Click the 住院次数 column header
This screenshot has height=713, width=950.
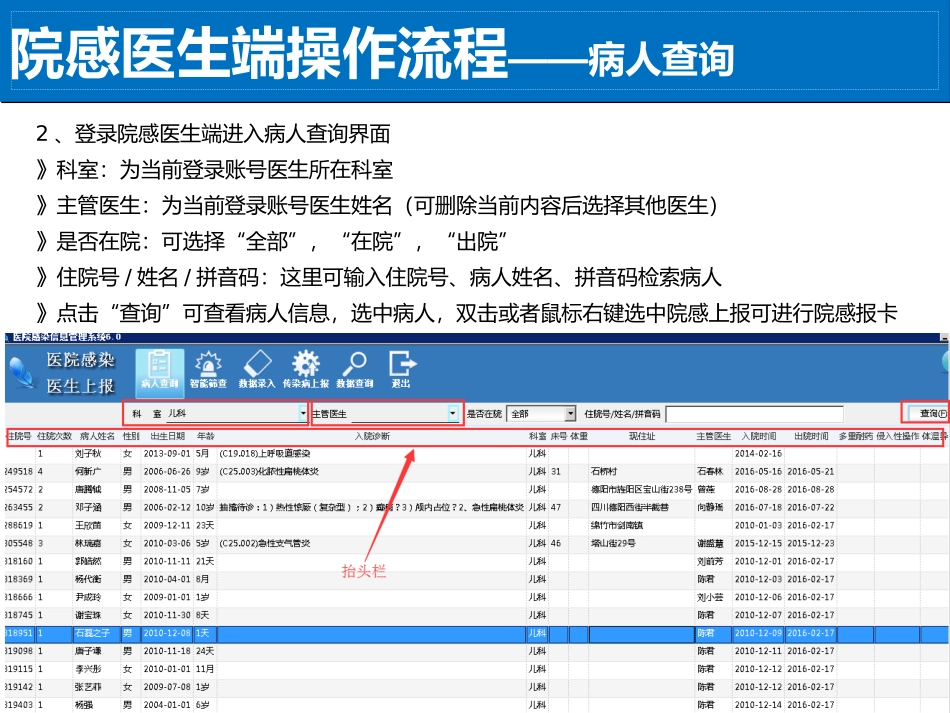click(54, 436)
